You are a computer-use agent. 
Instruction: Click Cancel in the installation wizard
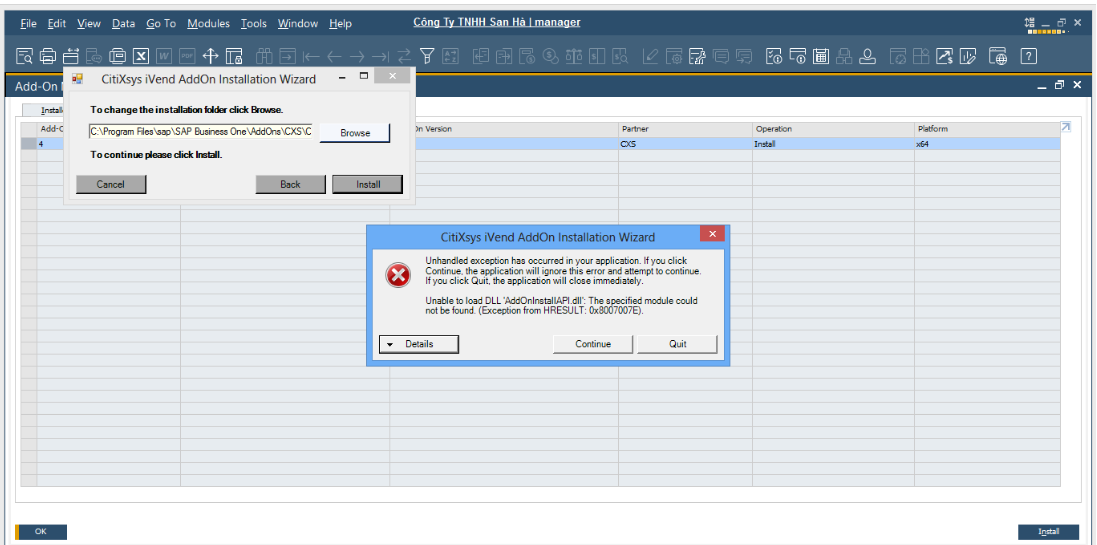pyautogui.click(x=111, y=184)
